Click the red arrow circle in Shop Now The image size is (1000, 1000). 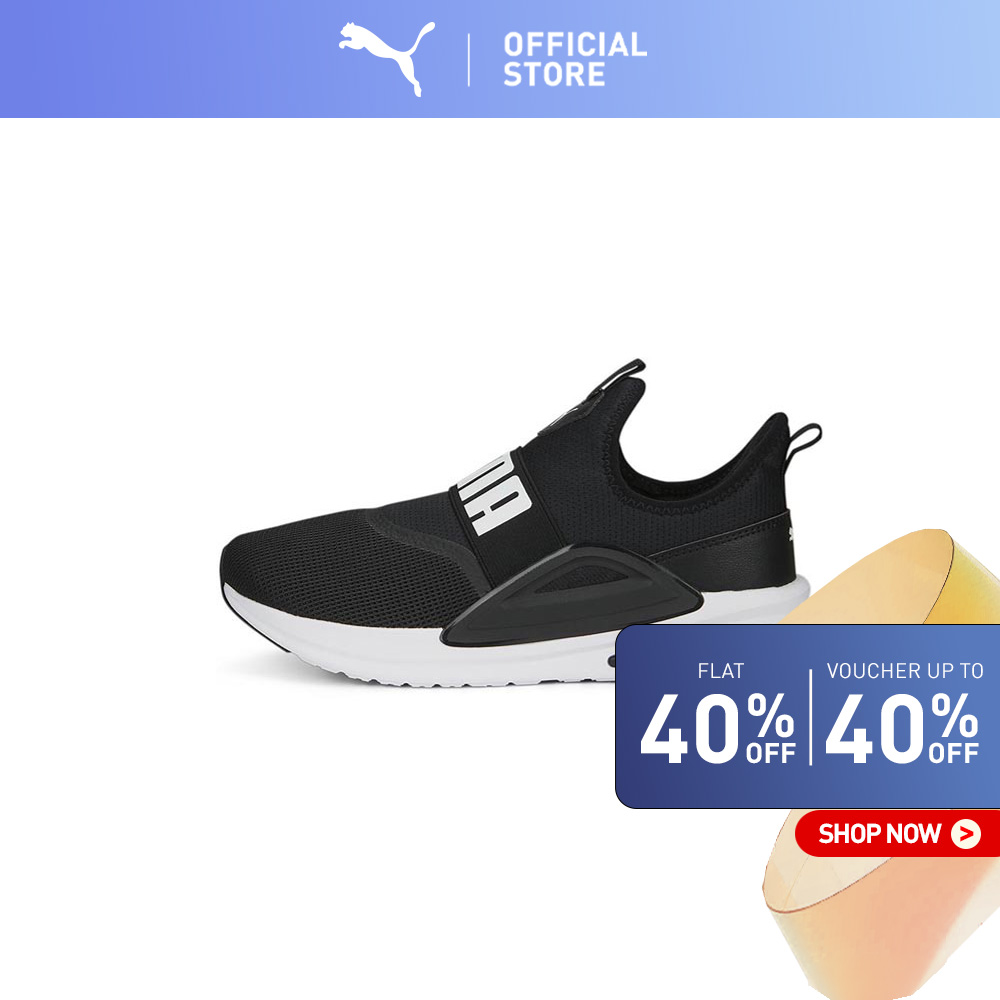966,834
